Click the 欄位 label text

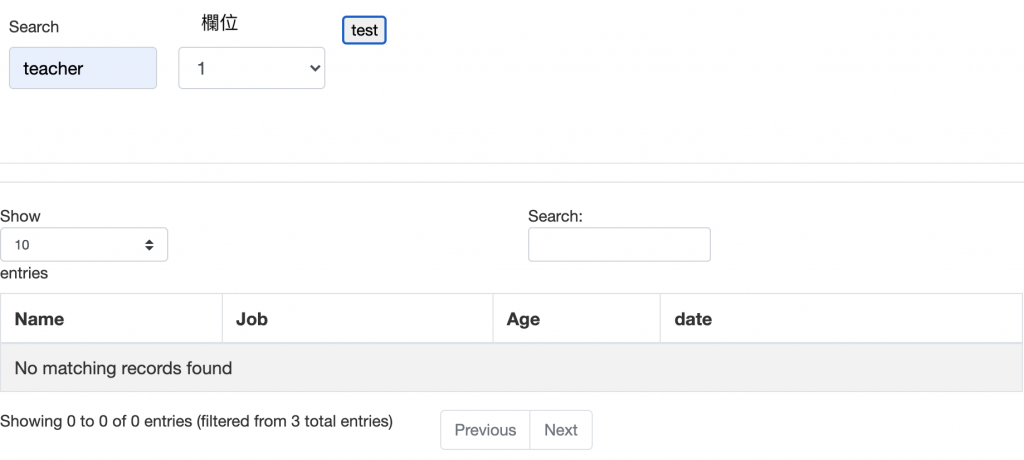point(220,23)
